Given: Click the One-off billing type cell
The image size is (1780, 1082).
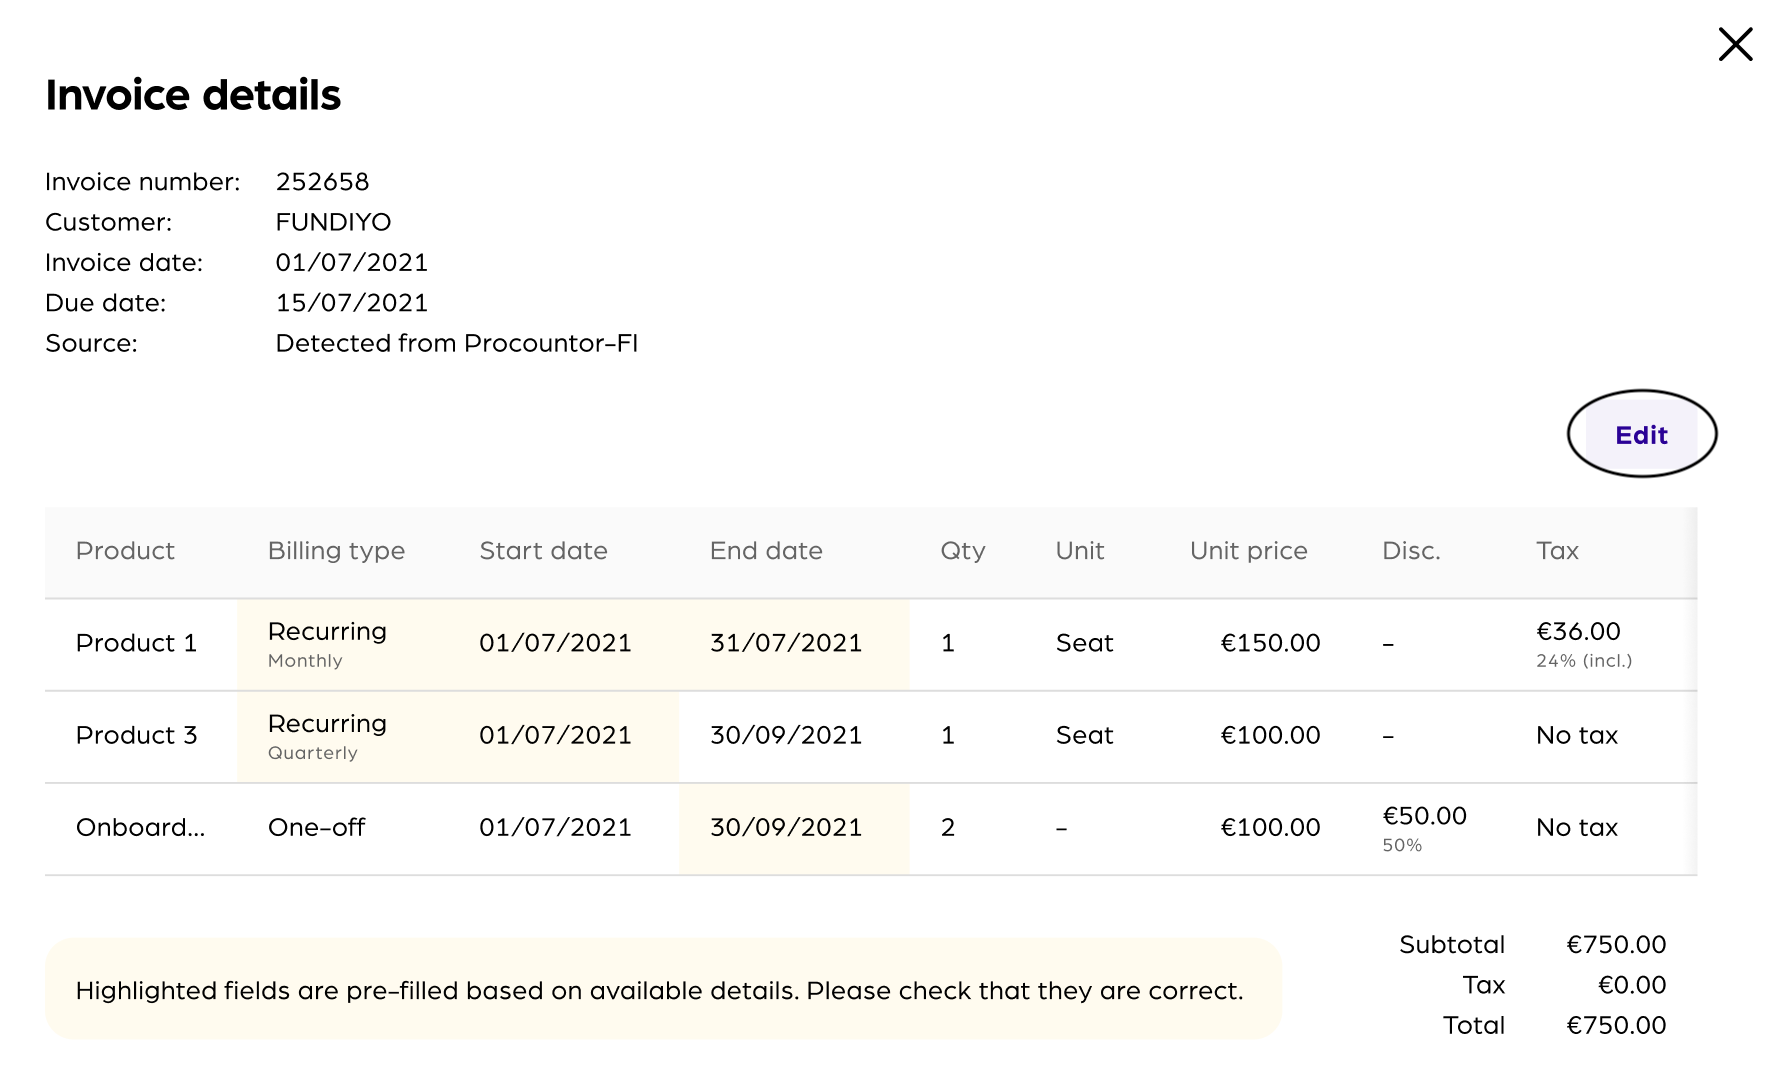Looking at the screenshot, I should click(316, 827).
